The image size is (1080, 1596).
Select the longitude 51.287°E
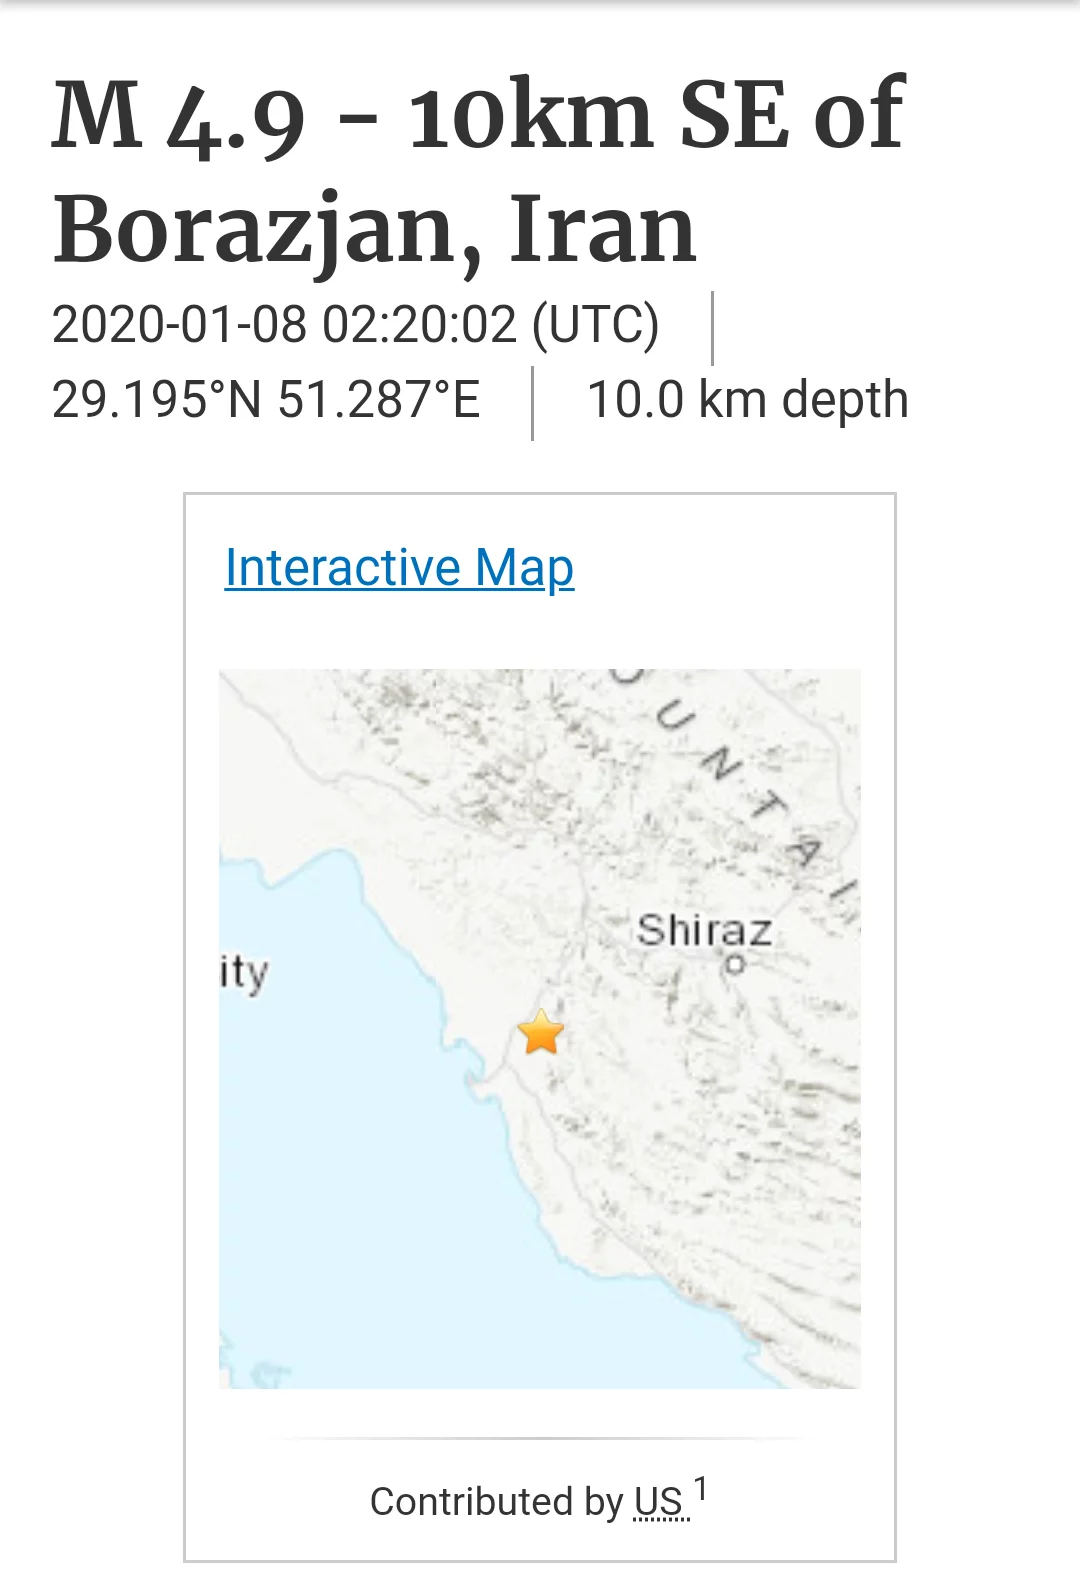pos(379,400)
